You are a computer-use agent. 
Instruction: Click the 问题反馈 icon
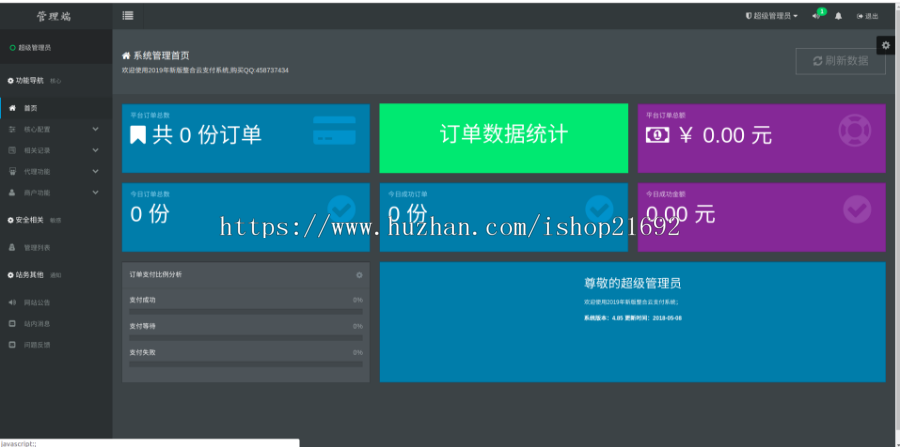13,345
